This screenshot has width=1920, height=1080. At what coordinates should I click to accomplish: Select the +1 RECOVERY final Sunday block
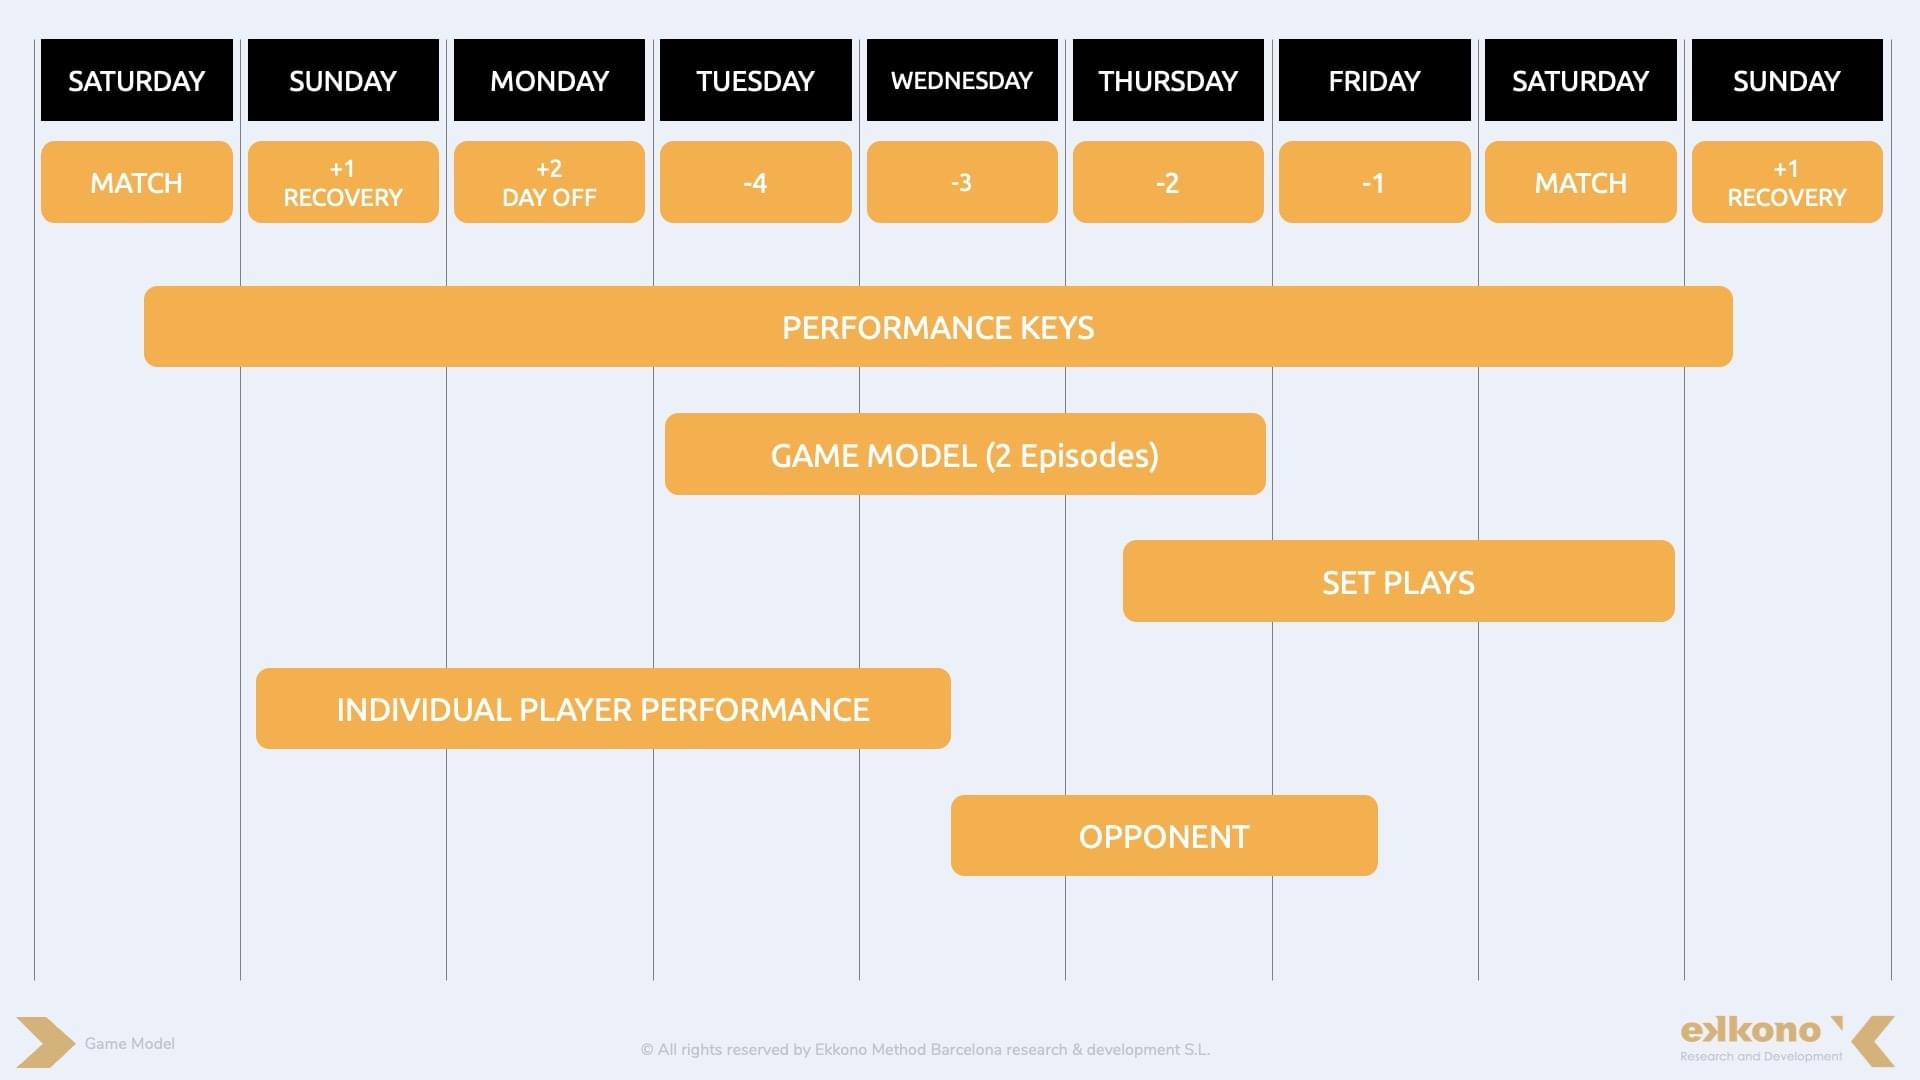pos(1787,181)
